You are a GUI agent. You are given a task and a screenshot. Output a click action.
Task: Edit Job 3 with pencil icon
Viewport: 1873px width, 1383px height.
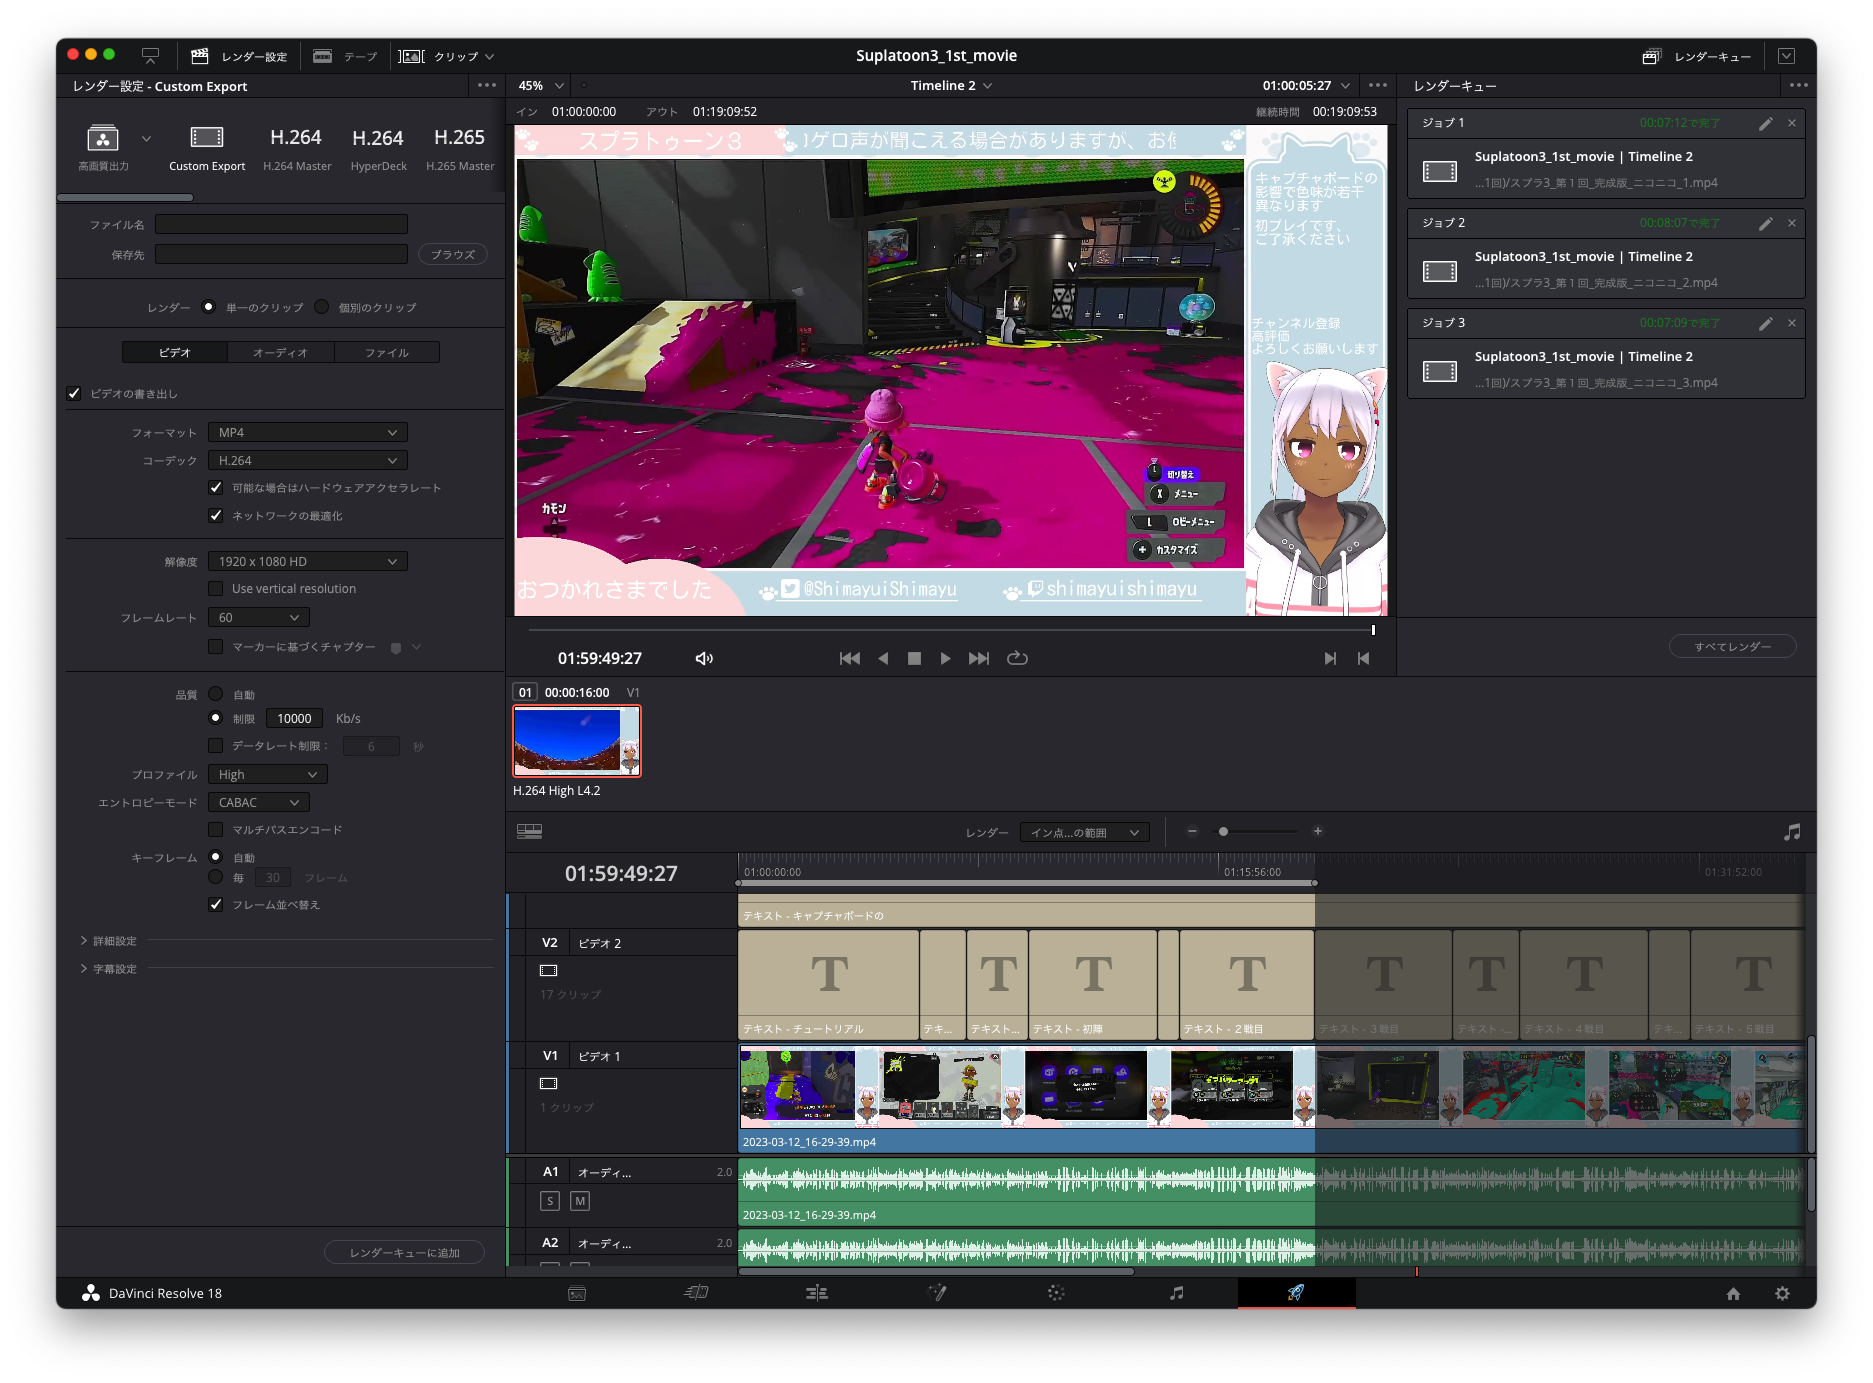coord(1766,323)
